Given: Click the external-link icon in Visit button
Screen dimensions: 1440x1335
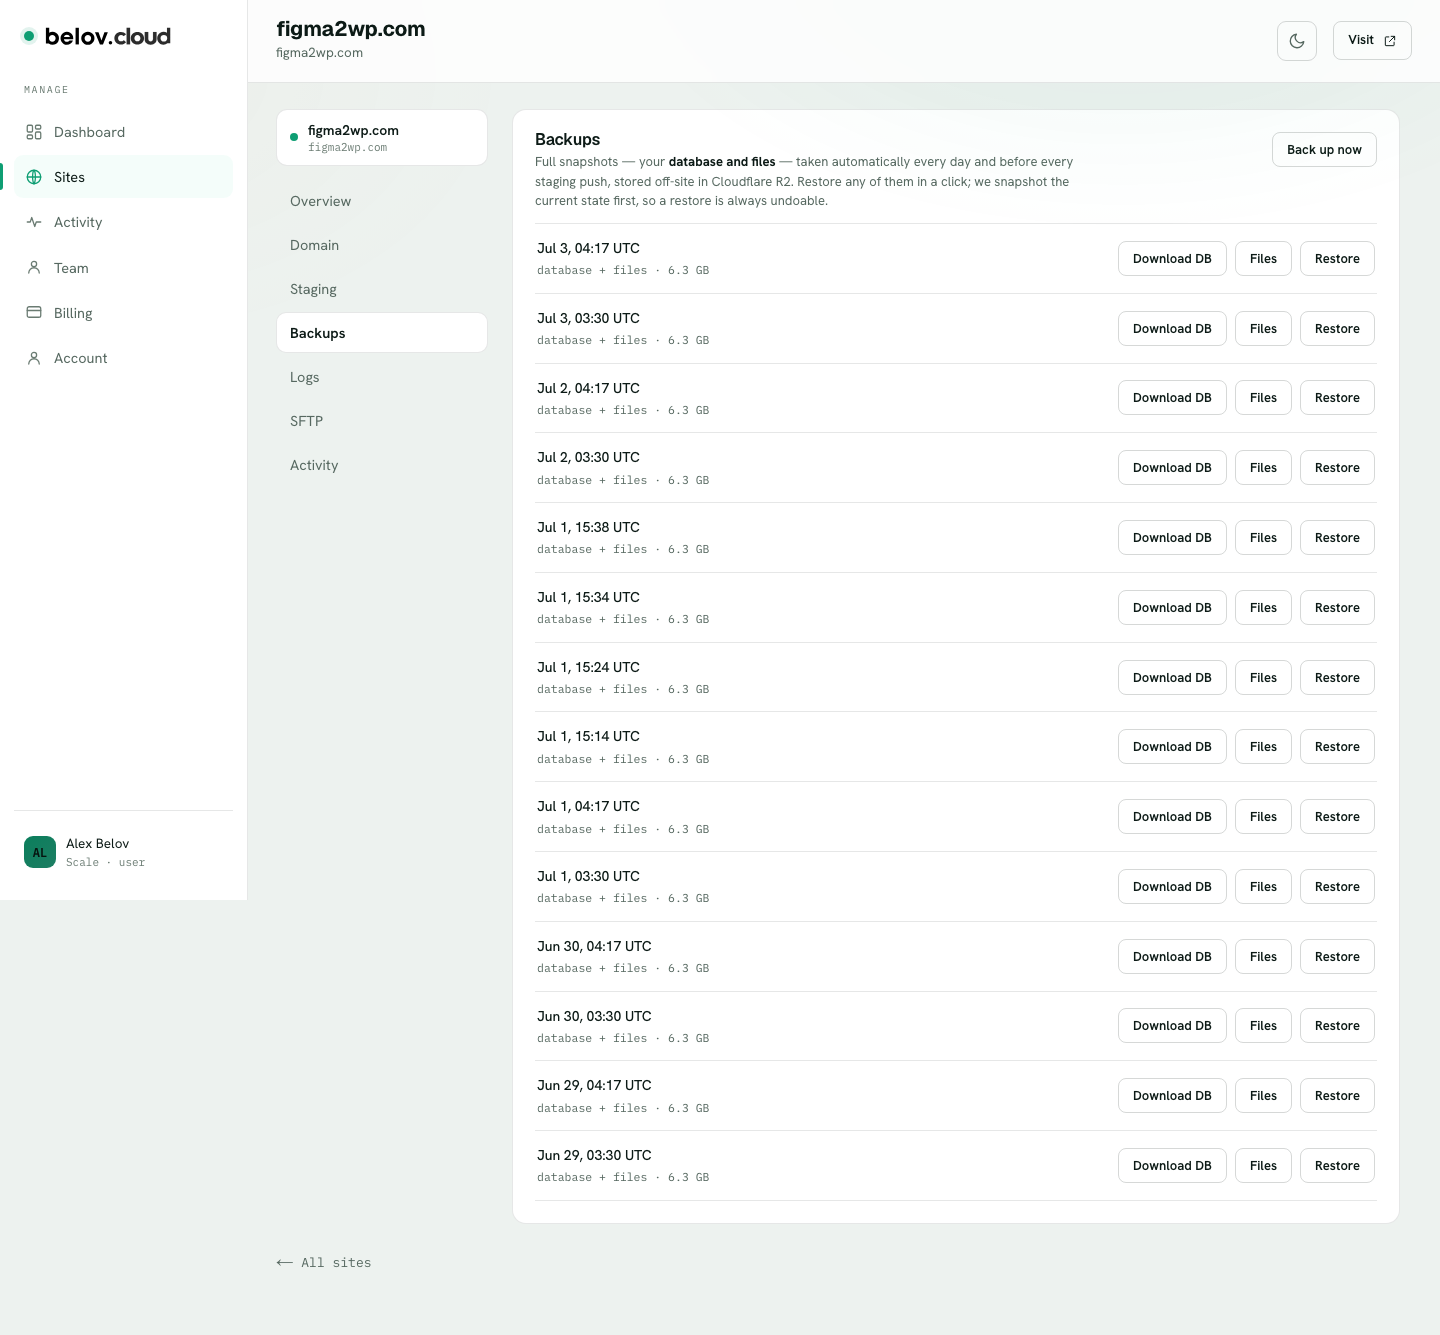Looking at the screenshot, I should pos(1390,41).
